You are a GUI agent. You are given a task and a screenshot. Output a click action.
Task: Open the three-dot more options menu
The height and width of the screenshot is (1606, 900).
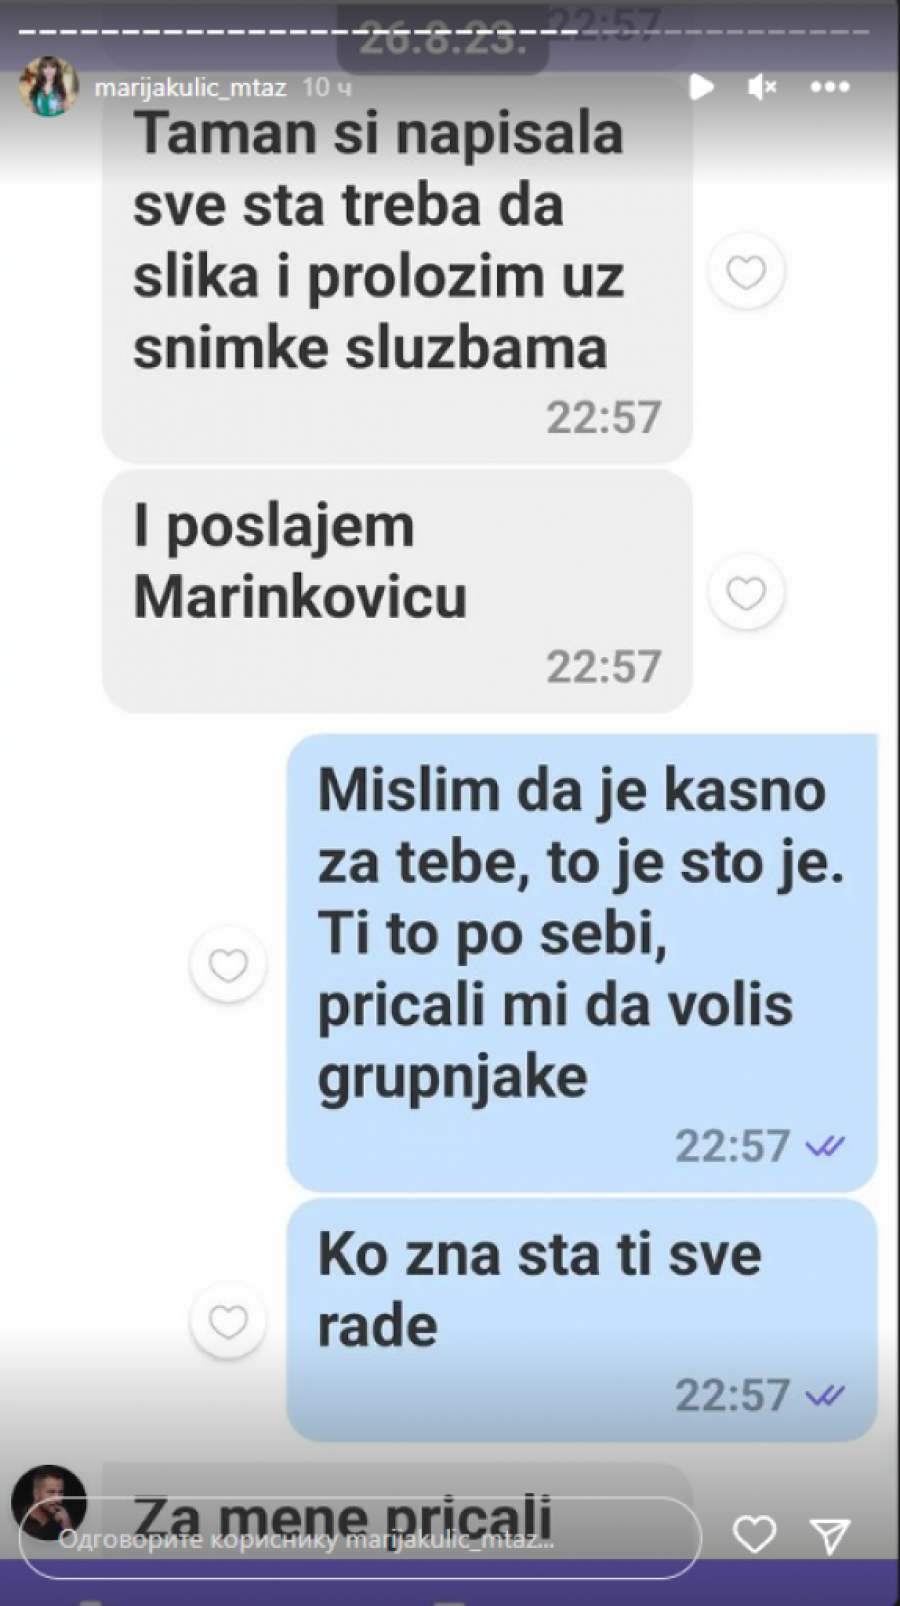tap(830, 88)
